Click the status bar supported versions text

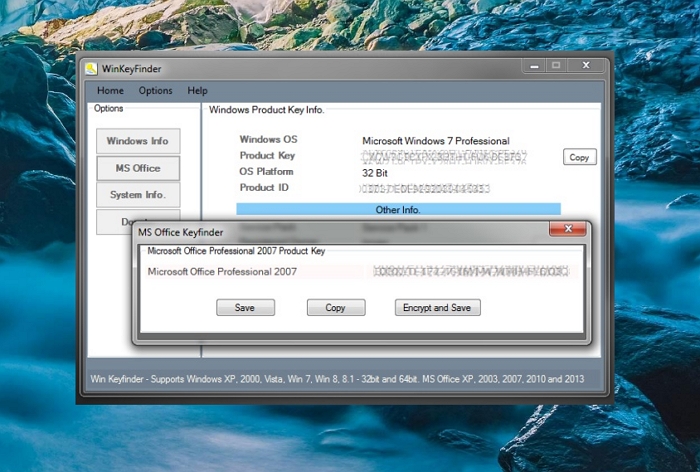tap(337, 379)
